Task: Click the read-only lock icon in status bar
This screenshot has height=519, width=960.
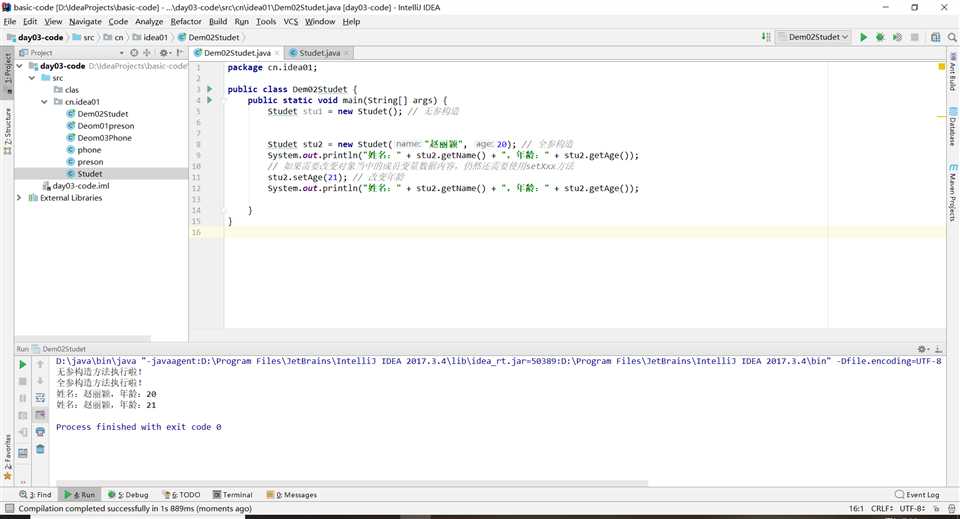Action: point(936,509)
